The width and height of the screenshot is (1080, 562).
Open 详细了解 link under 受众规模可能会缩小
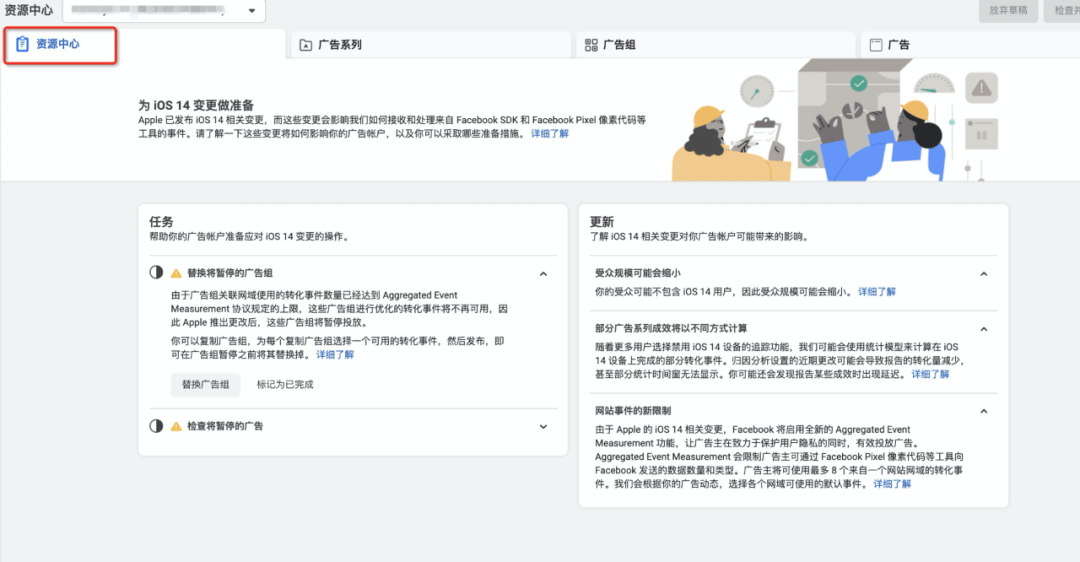click(x=877, y=292)
